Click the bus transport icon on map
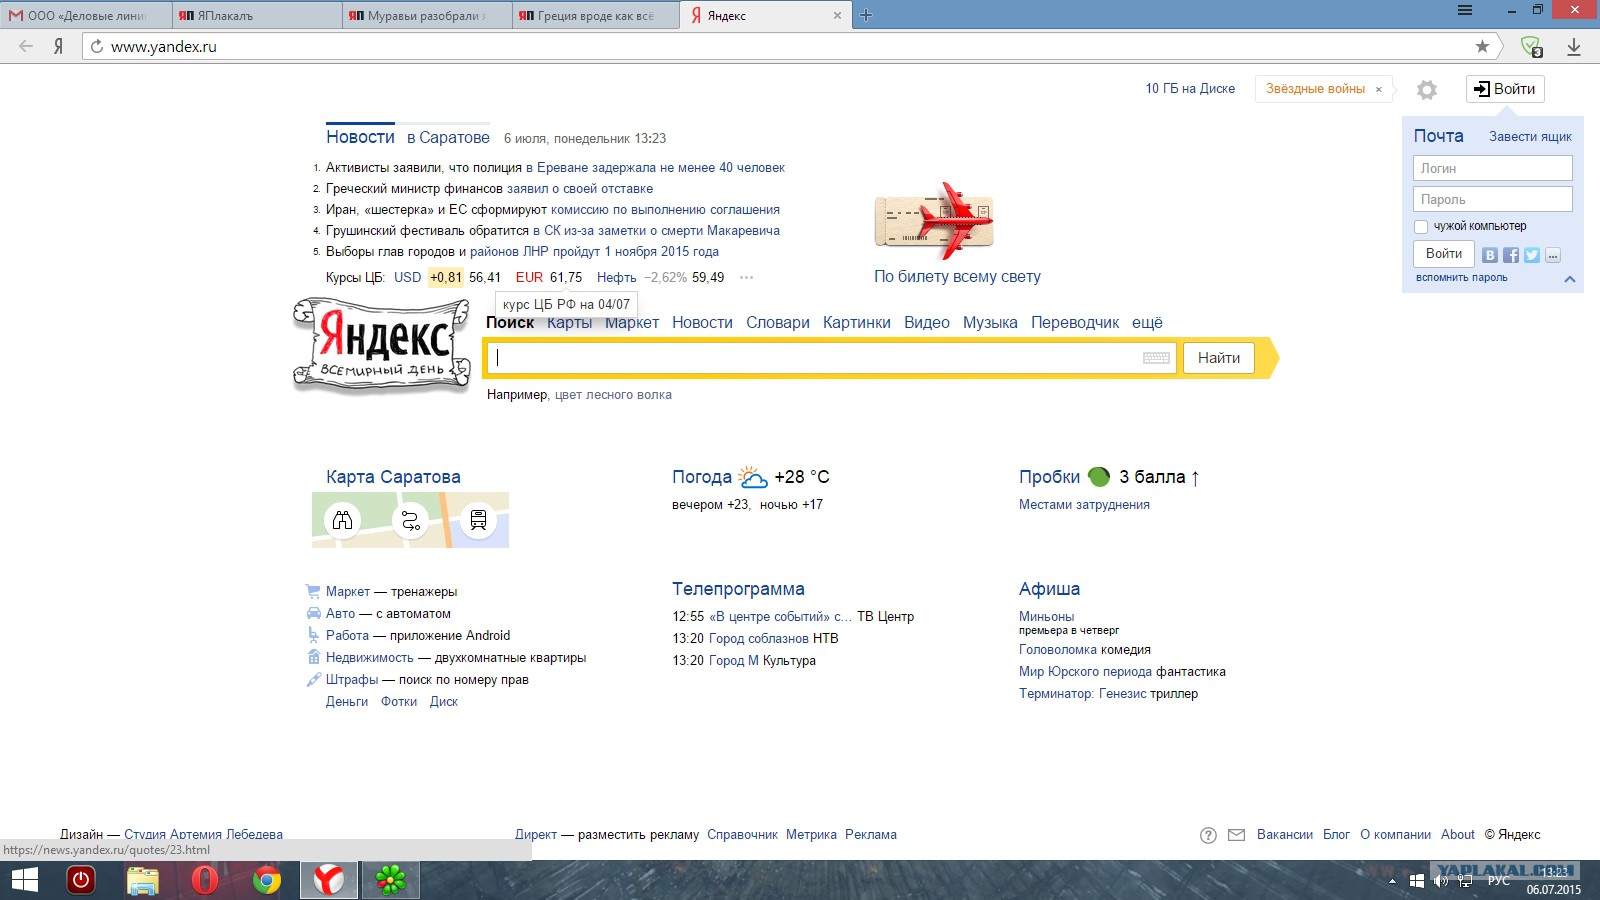This screenshot has height=900, width=1600. 478,520
